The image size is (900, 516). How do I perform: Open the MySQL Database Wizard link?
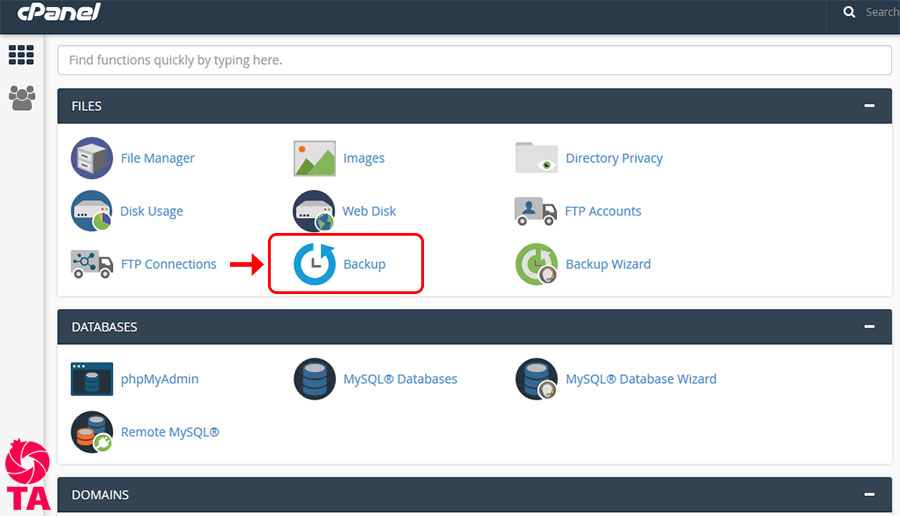pos(640,379)
